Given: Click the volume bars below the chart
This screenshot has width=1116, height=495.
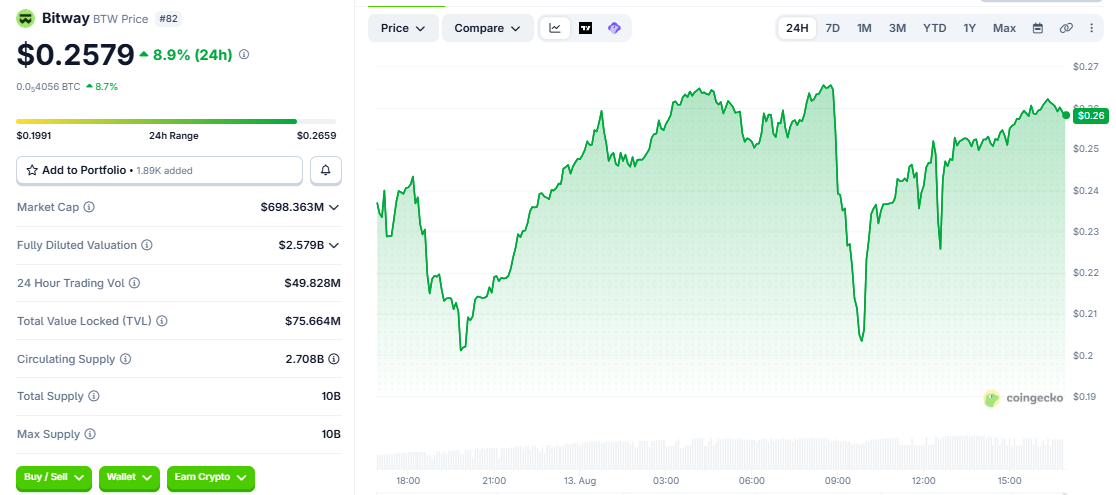Looking at the screenshot, I should (x=720, y=453).
